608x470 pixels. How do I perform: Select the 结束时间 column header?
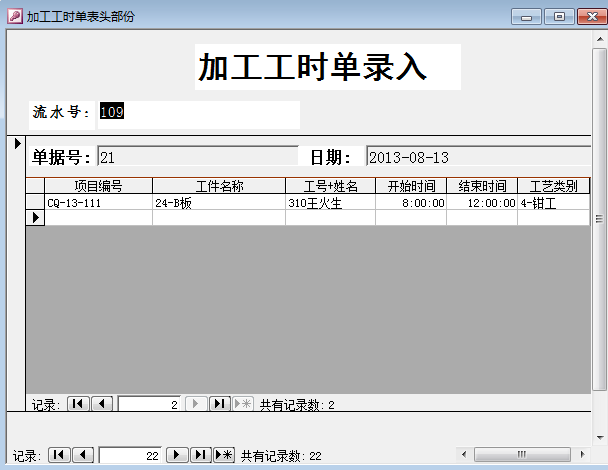coord(482,186)
